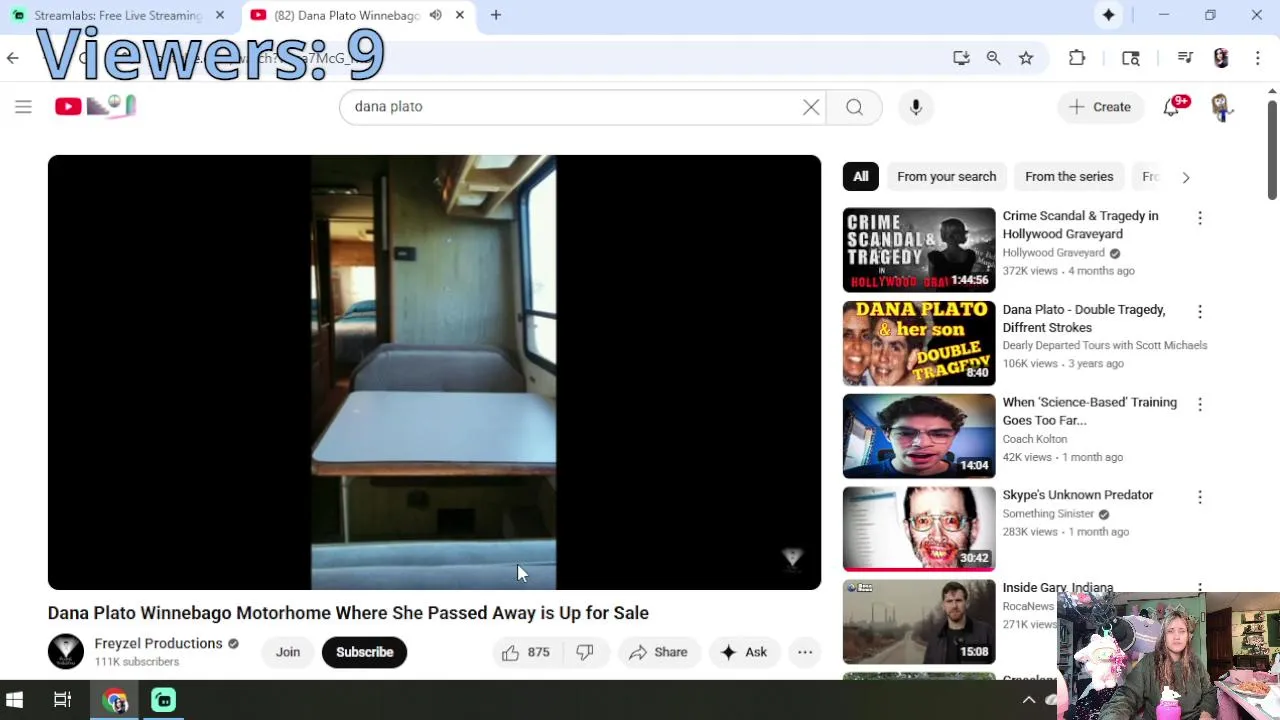
Task: Open the Crime Scandal & Tragedy thumbnail
Action: click(x=919, y=250)
